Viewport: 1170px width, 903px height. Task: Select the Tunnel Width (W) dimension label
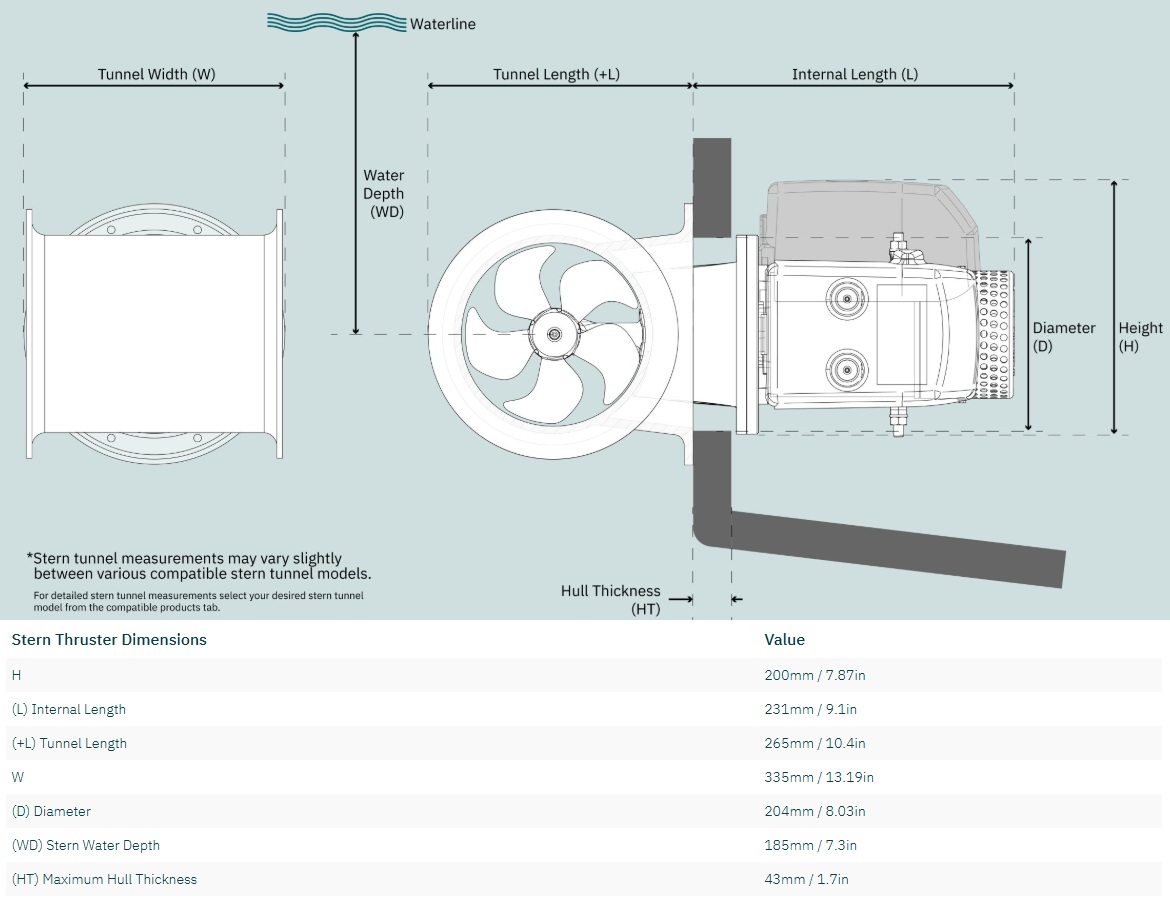pyautogui.click(x=156, y=74)
